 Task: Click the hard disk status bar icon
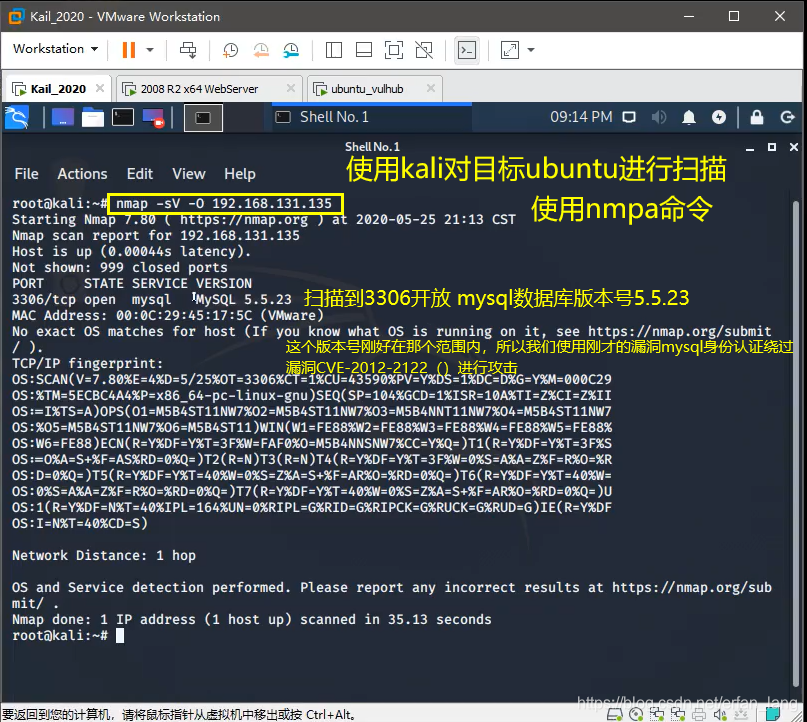[615, 714]
